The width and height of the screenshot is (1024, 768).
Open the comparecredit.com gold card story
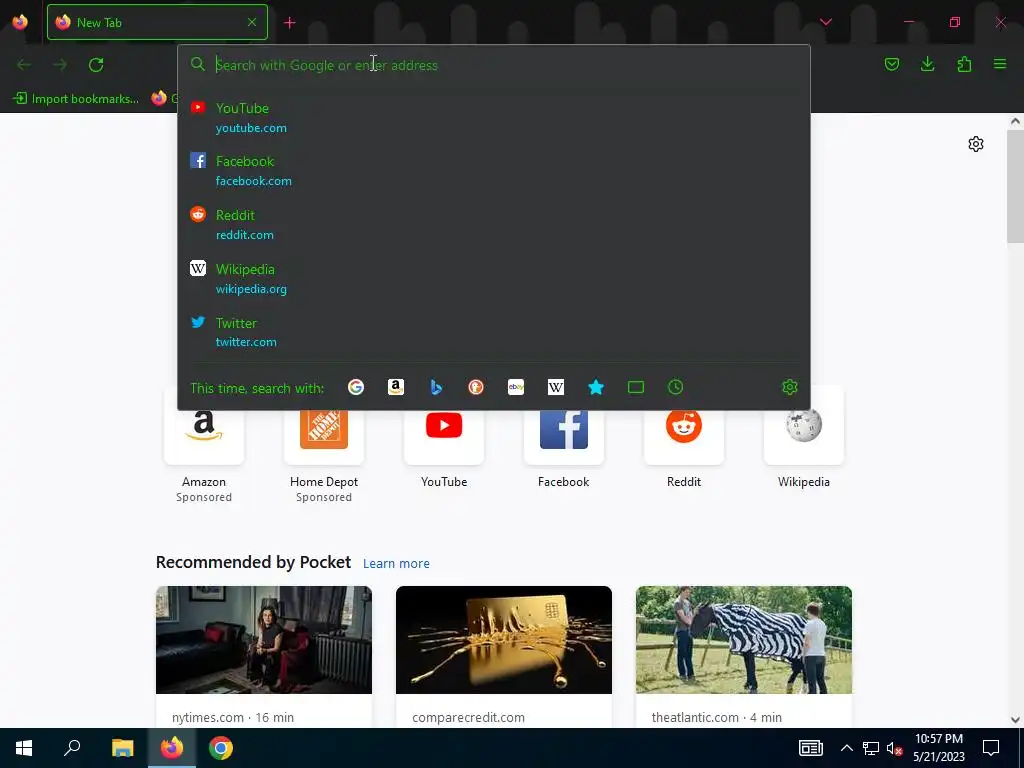tap(504, 640)
